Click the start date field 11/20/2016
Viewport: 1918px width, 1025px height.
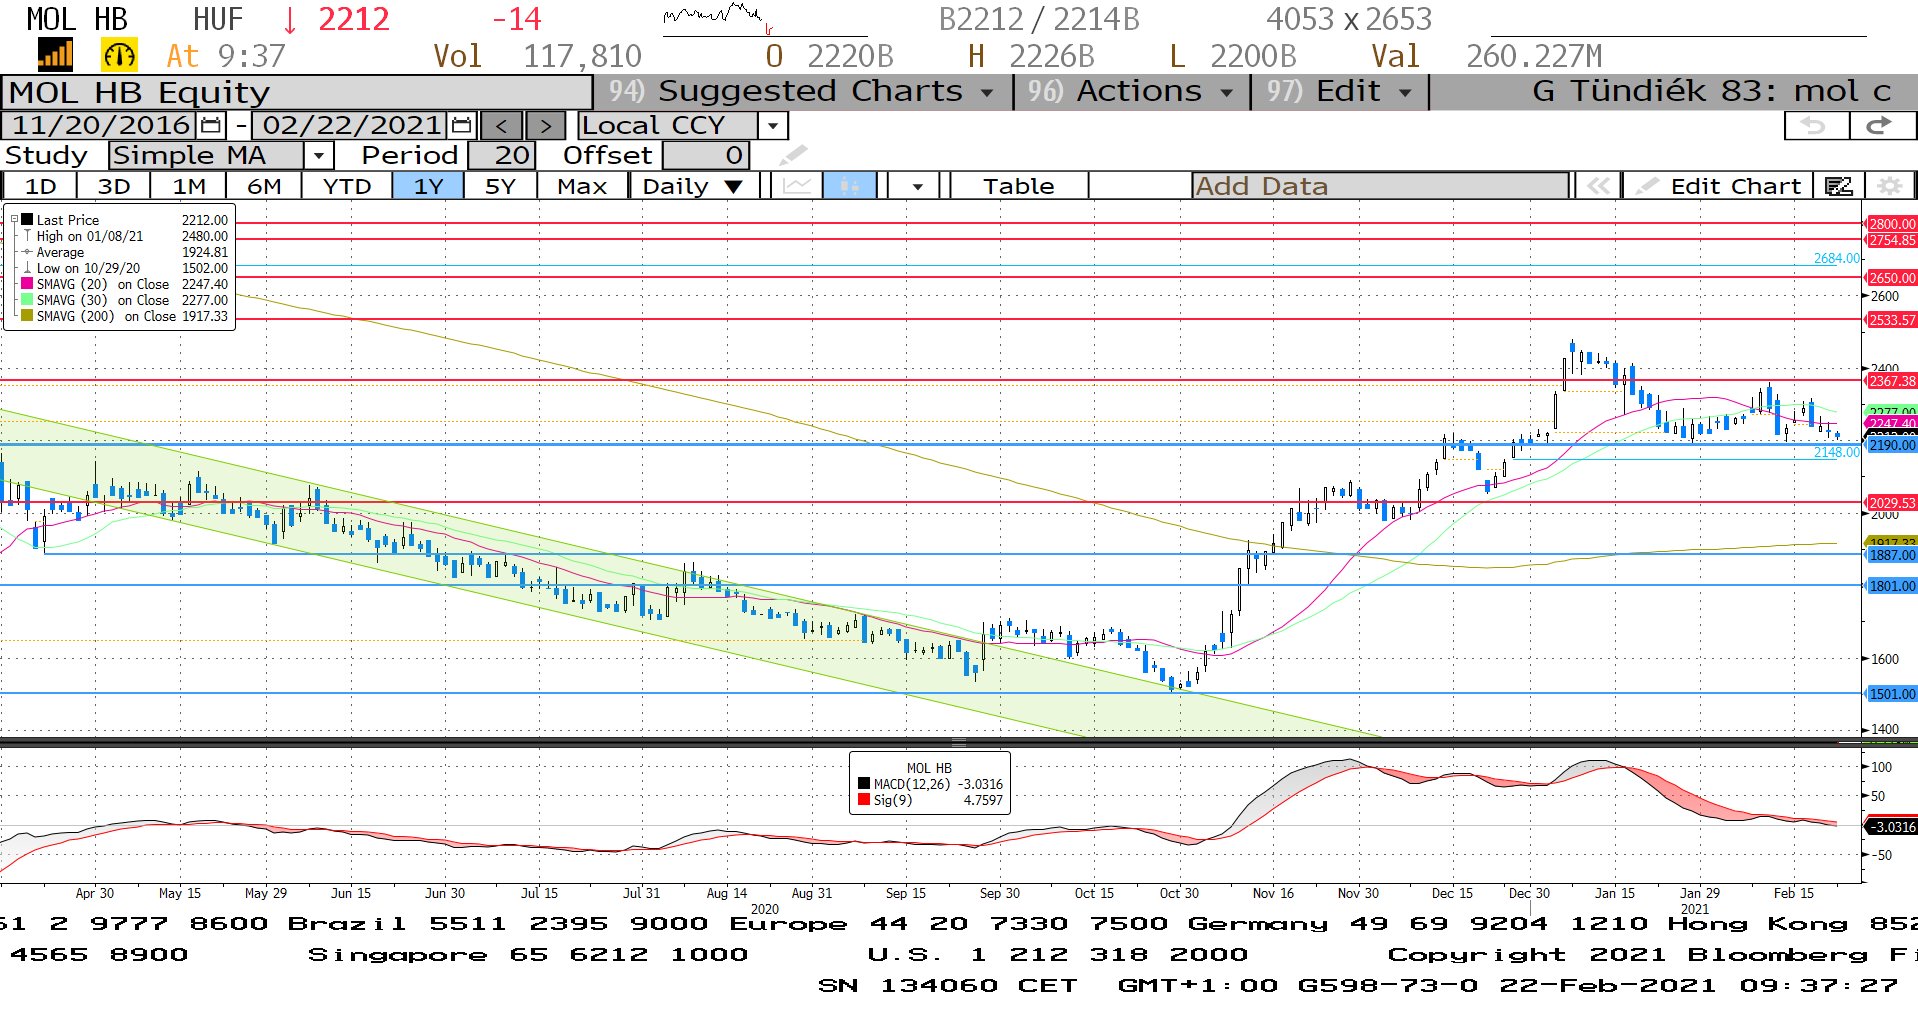tap(100, 126)
